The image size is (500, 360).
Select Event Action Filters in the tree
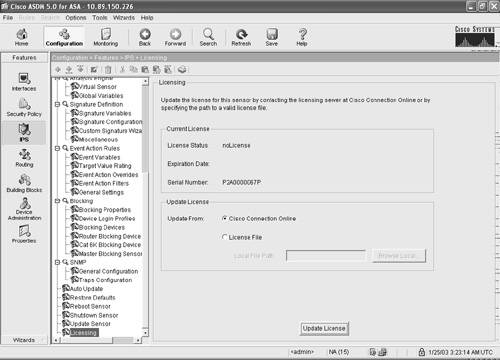[100, 183]
